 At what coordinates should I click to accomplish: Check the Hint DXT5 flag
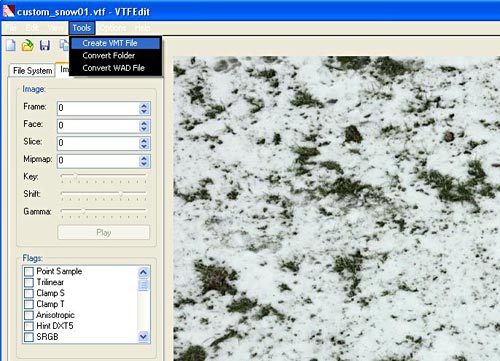[x=29, y=326]
